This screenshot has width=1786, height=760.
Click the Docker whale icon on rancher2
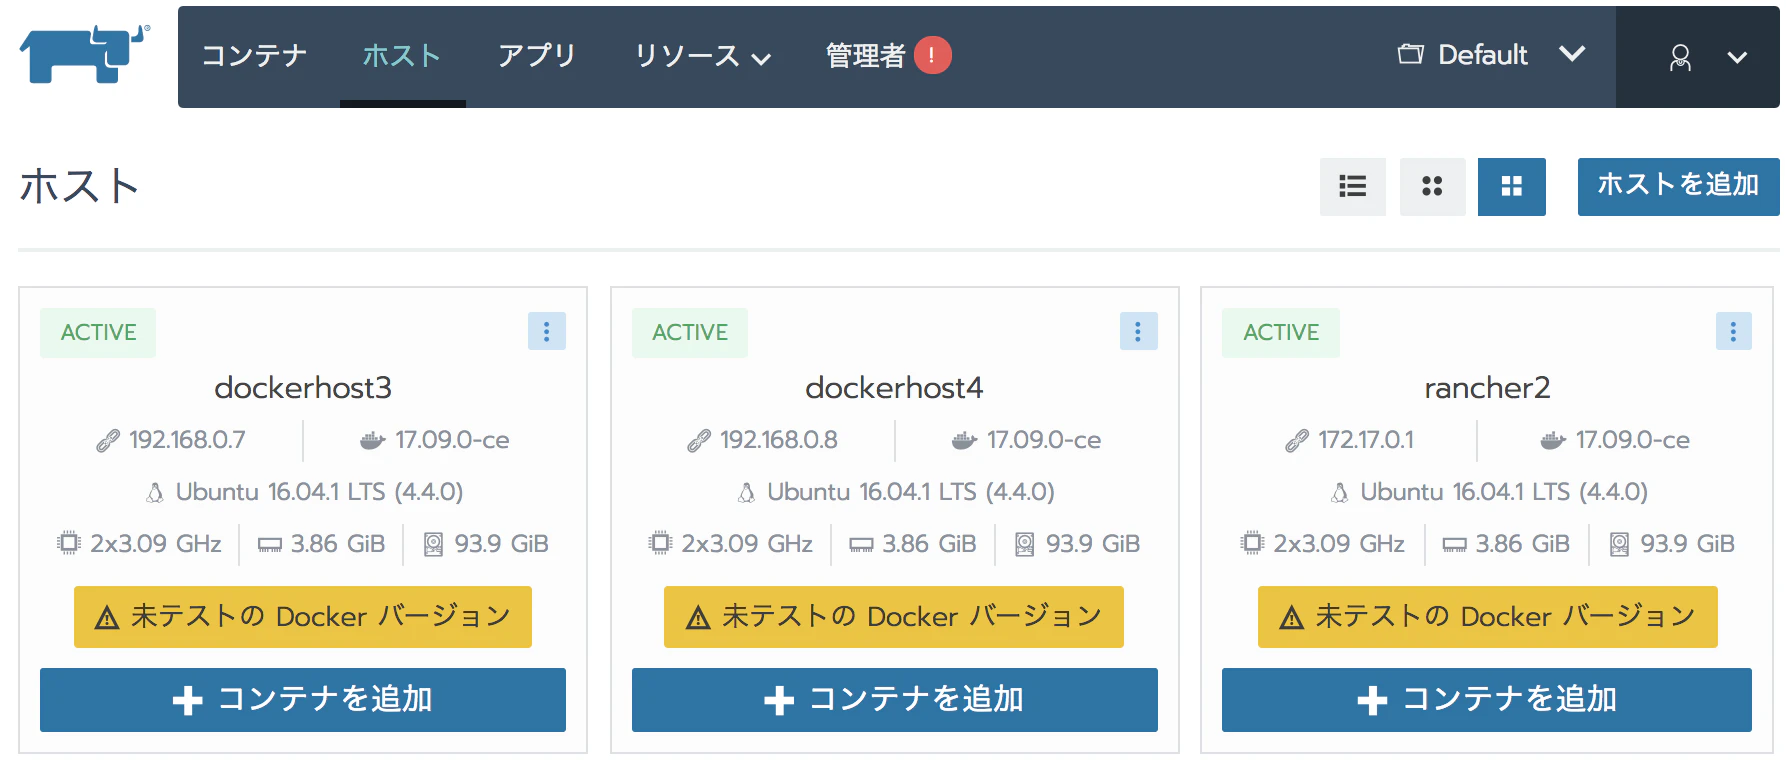[x=1553, y=440]
